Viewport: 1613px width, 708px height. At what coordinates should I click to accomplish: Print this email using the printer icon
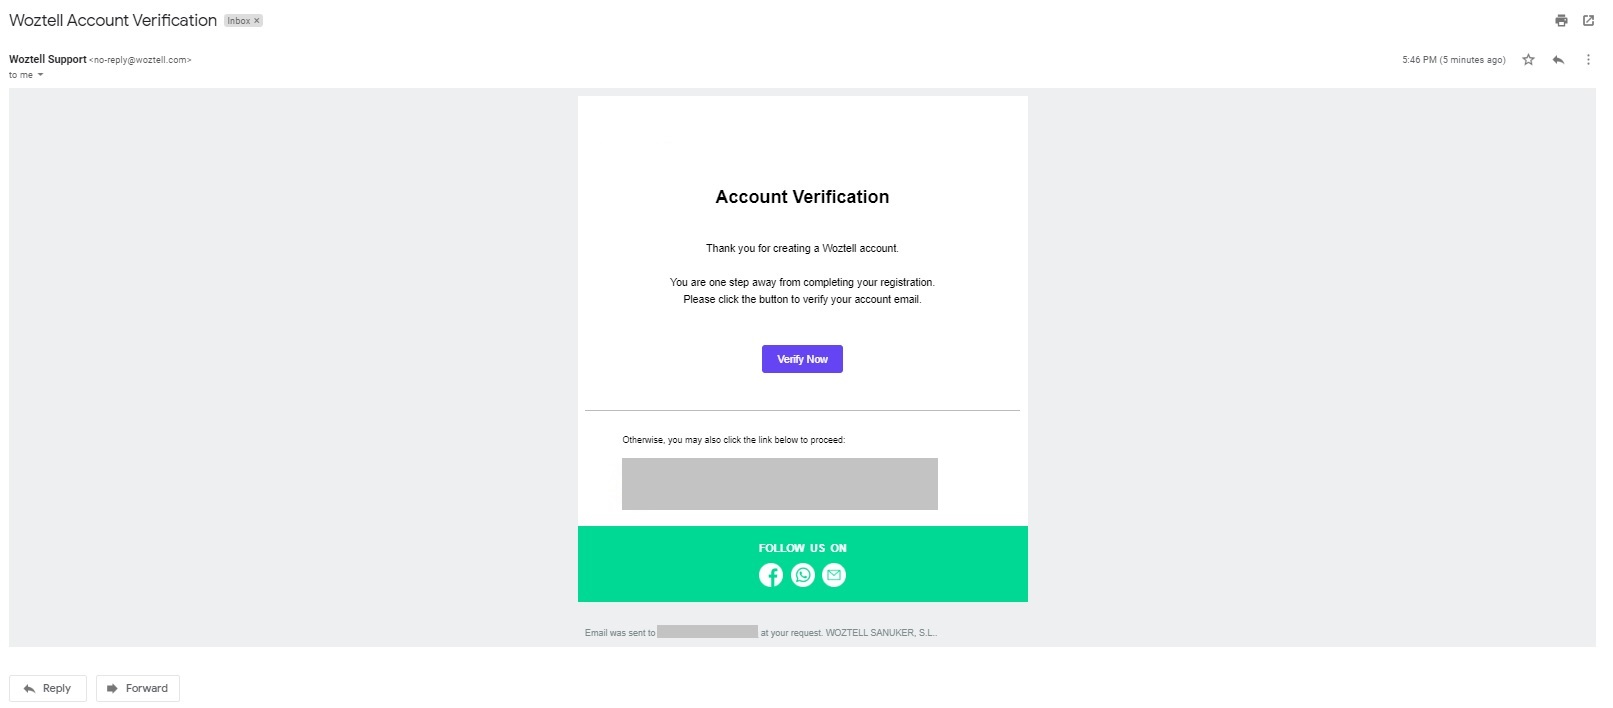1561,20
